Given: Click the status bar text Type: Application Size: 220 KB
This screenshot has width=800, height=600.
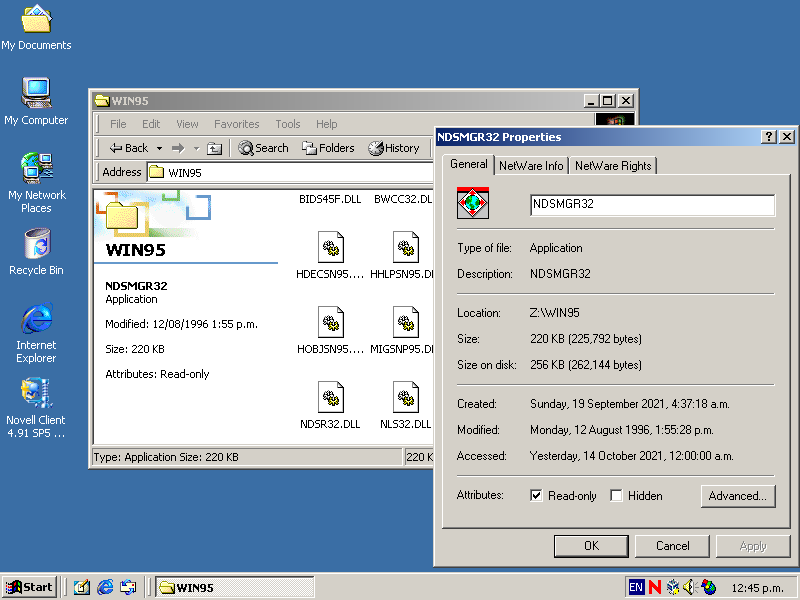Looking at the screenshot, I should pyautogui.click(x=166, y=457).
